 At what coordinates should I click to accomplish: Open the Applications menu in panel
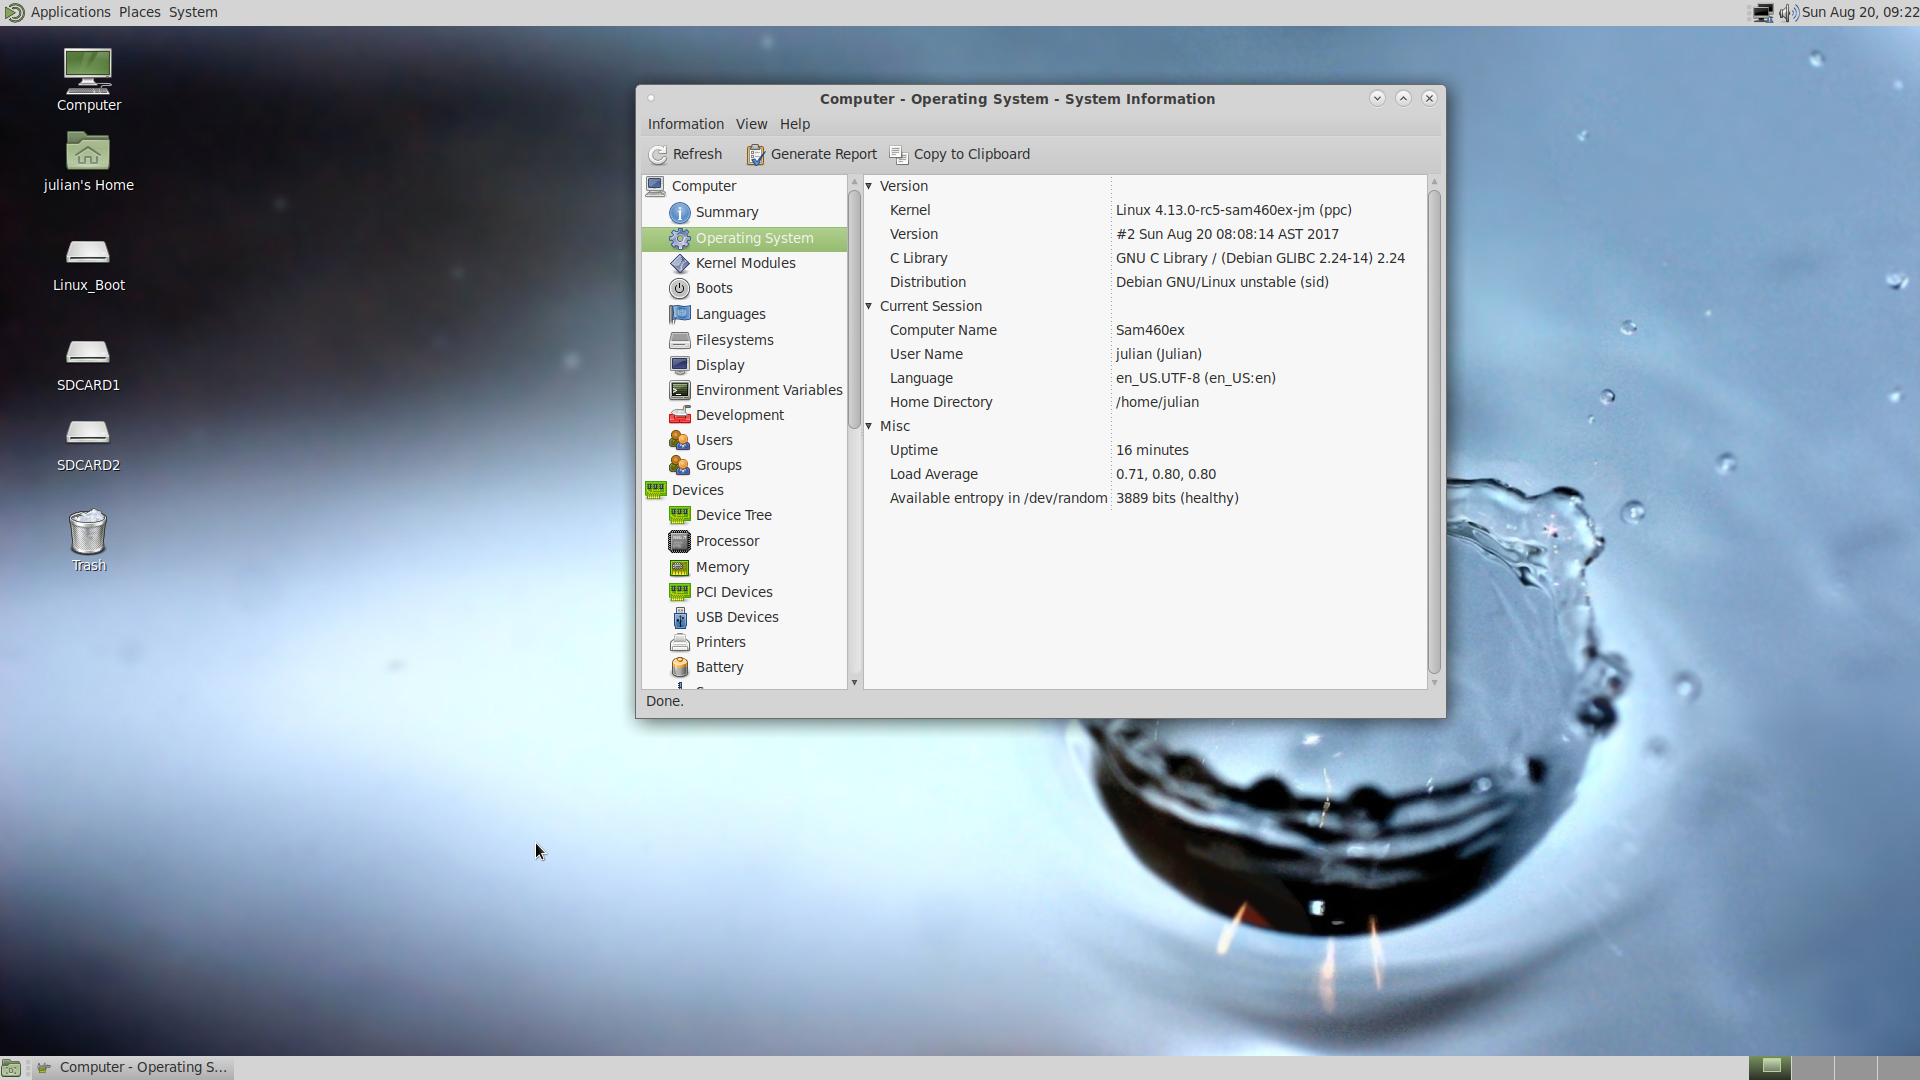click(70, 12)
